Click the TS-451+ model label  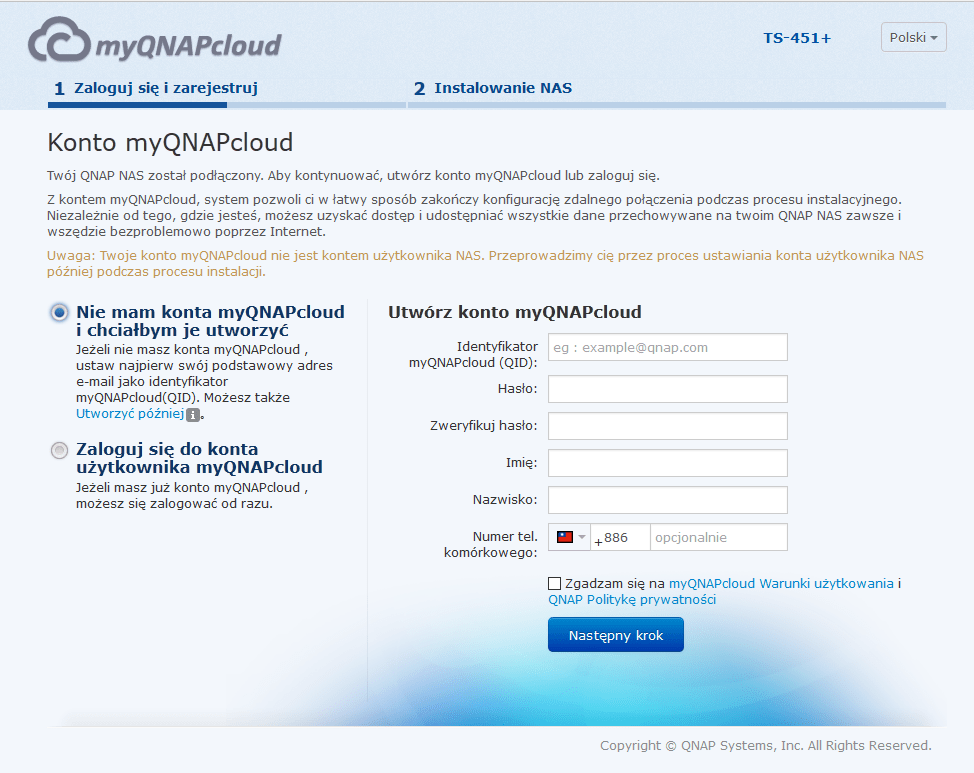[796, 38]
